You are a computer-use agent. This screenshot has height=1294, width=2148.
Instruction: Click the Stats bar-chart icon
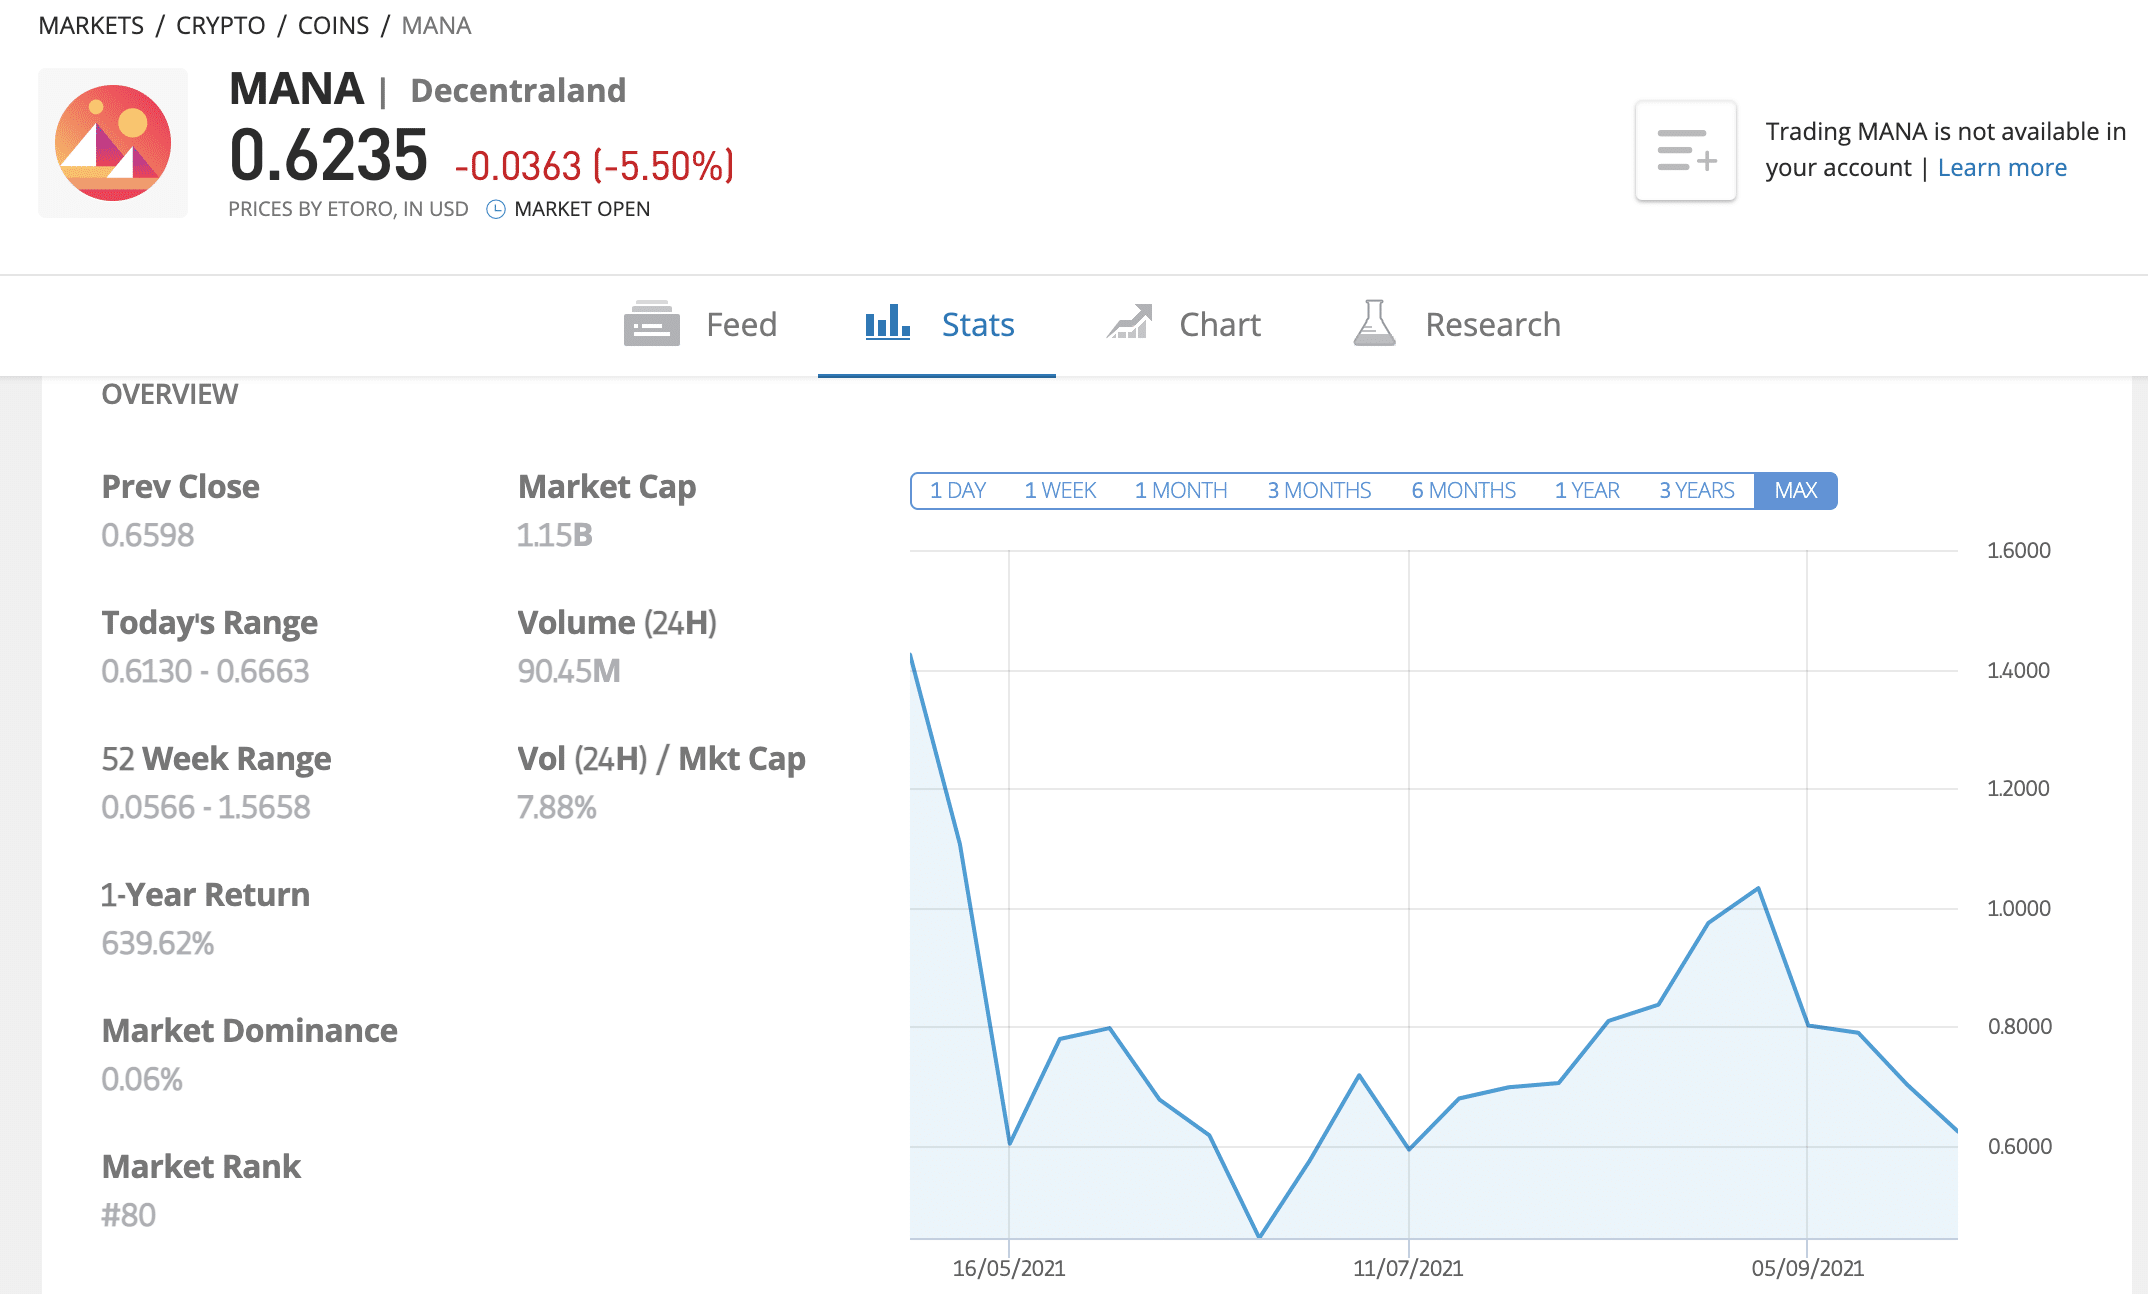[887, 323]
